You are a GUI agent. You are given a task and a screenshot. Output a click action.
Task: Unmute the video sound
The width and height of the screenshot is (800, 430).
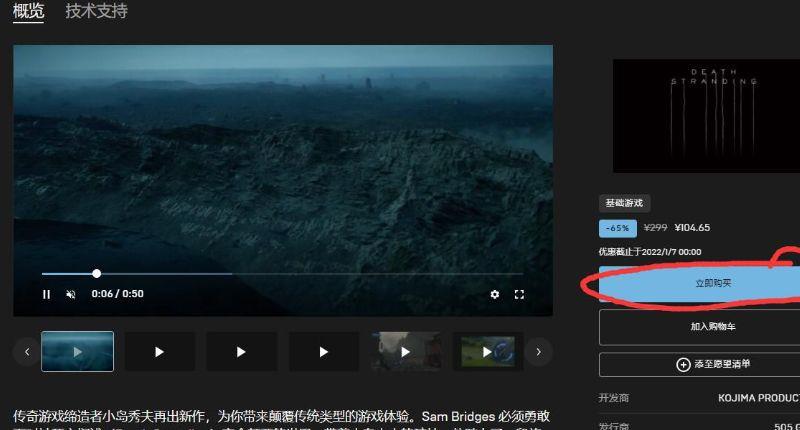pos(71,294)
